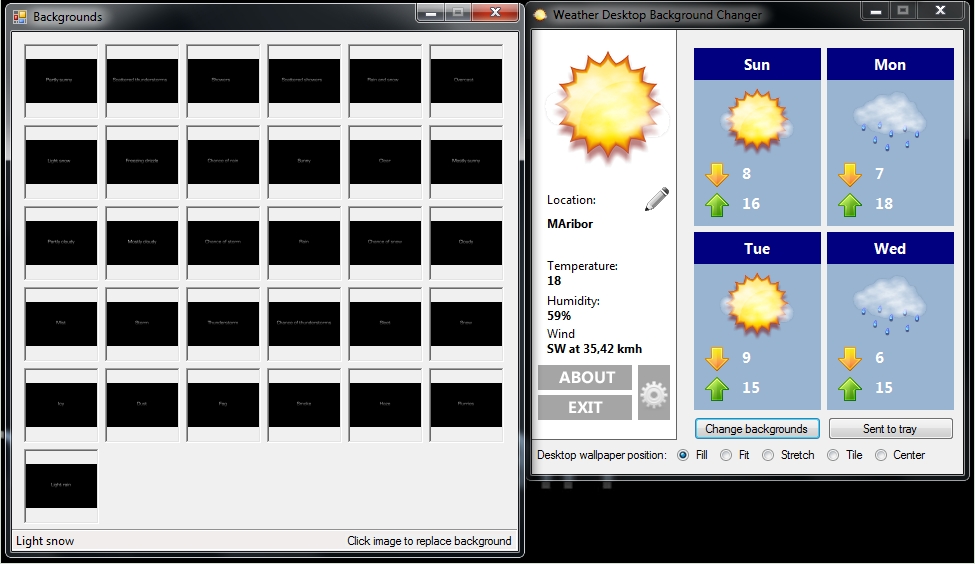
Task: Click the Sent to tray button
Action: pos(890,429)
